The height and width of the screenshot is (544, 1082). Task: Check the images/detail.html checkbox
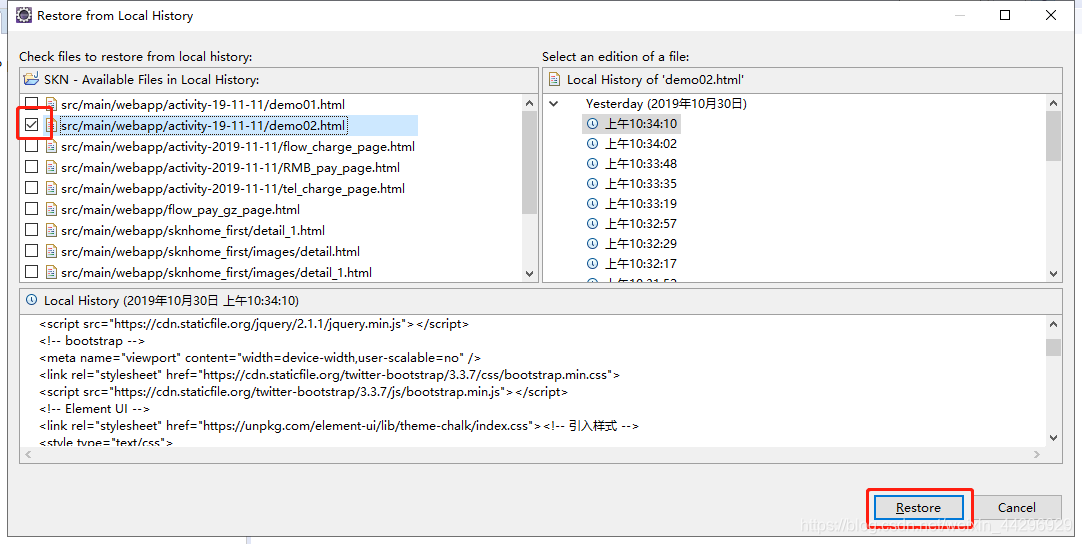tap(31, 251)
